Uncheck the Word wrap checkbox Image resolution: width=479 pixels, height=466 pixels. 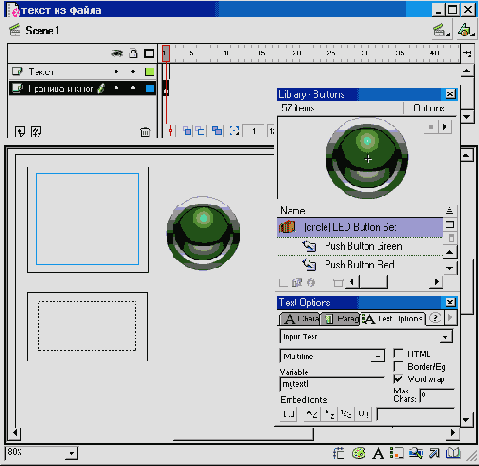[x=398, y=379]
